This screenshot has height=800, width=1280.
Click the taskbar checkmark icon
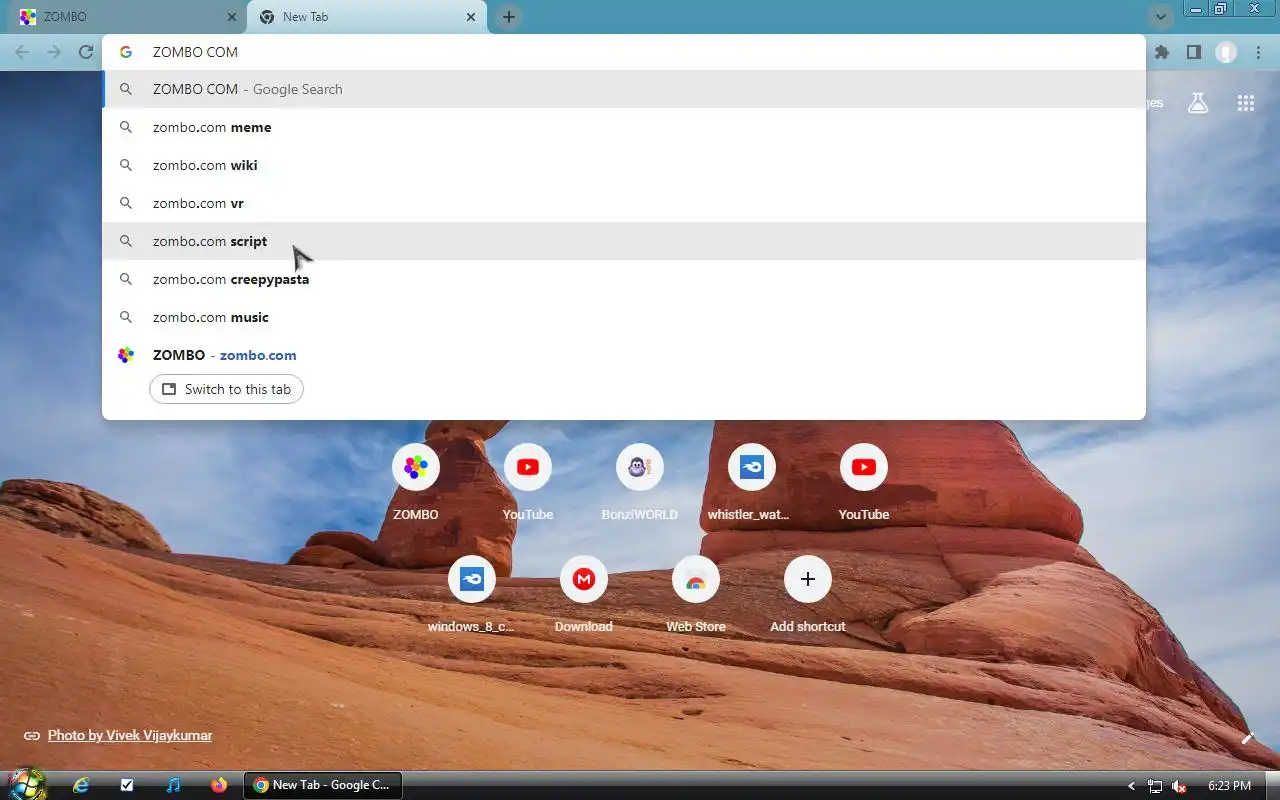127,785
